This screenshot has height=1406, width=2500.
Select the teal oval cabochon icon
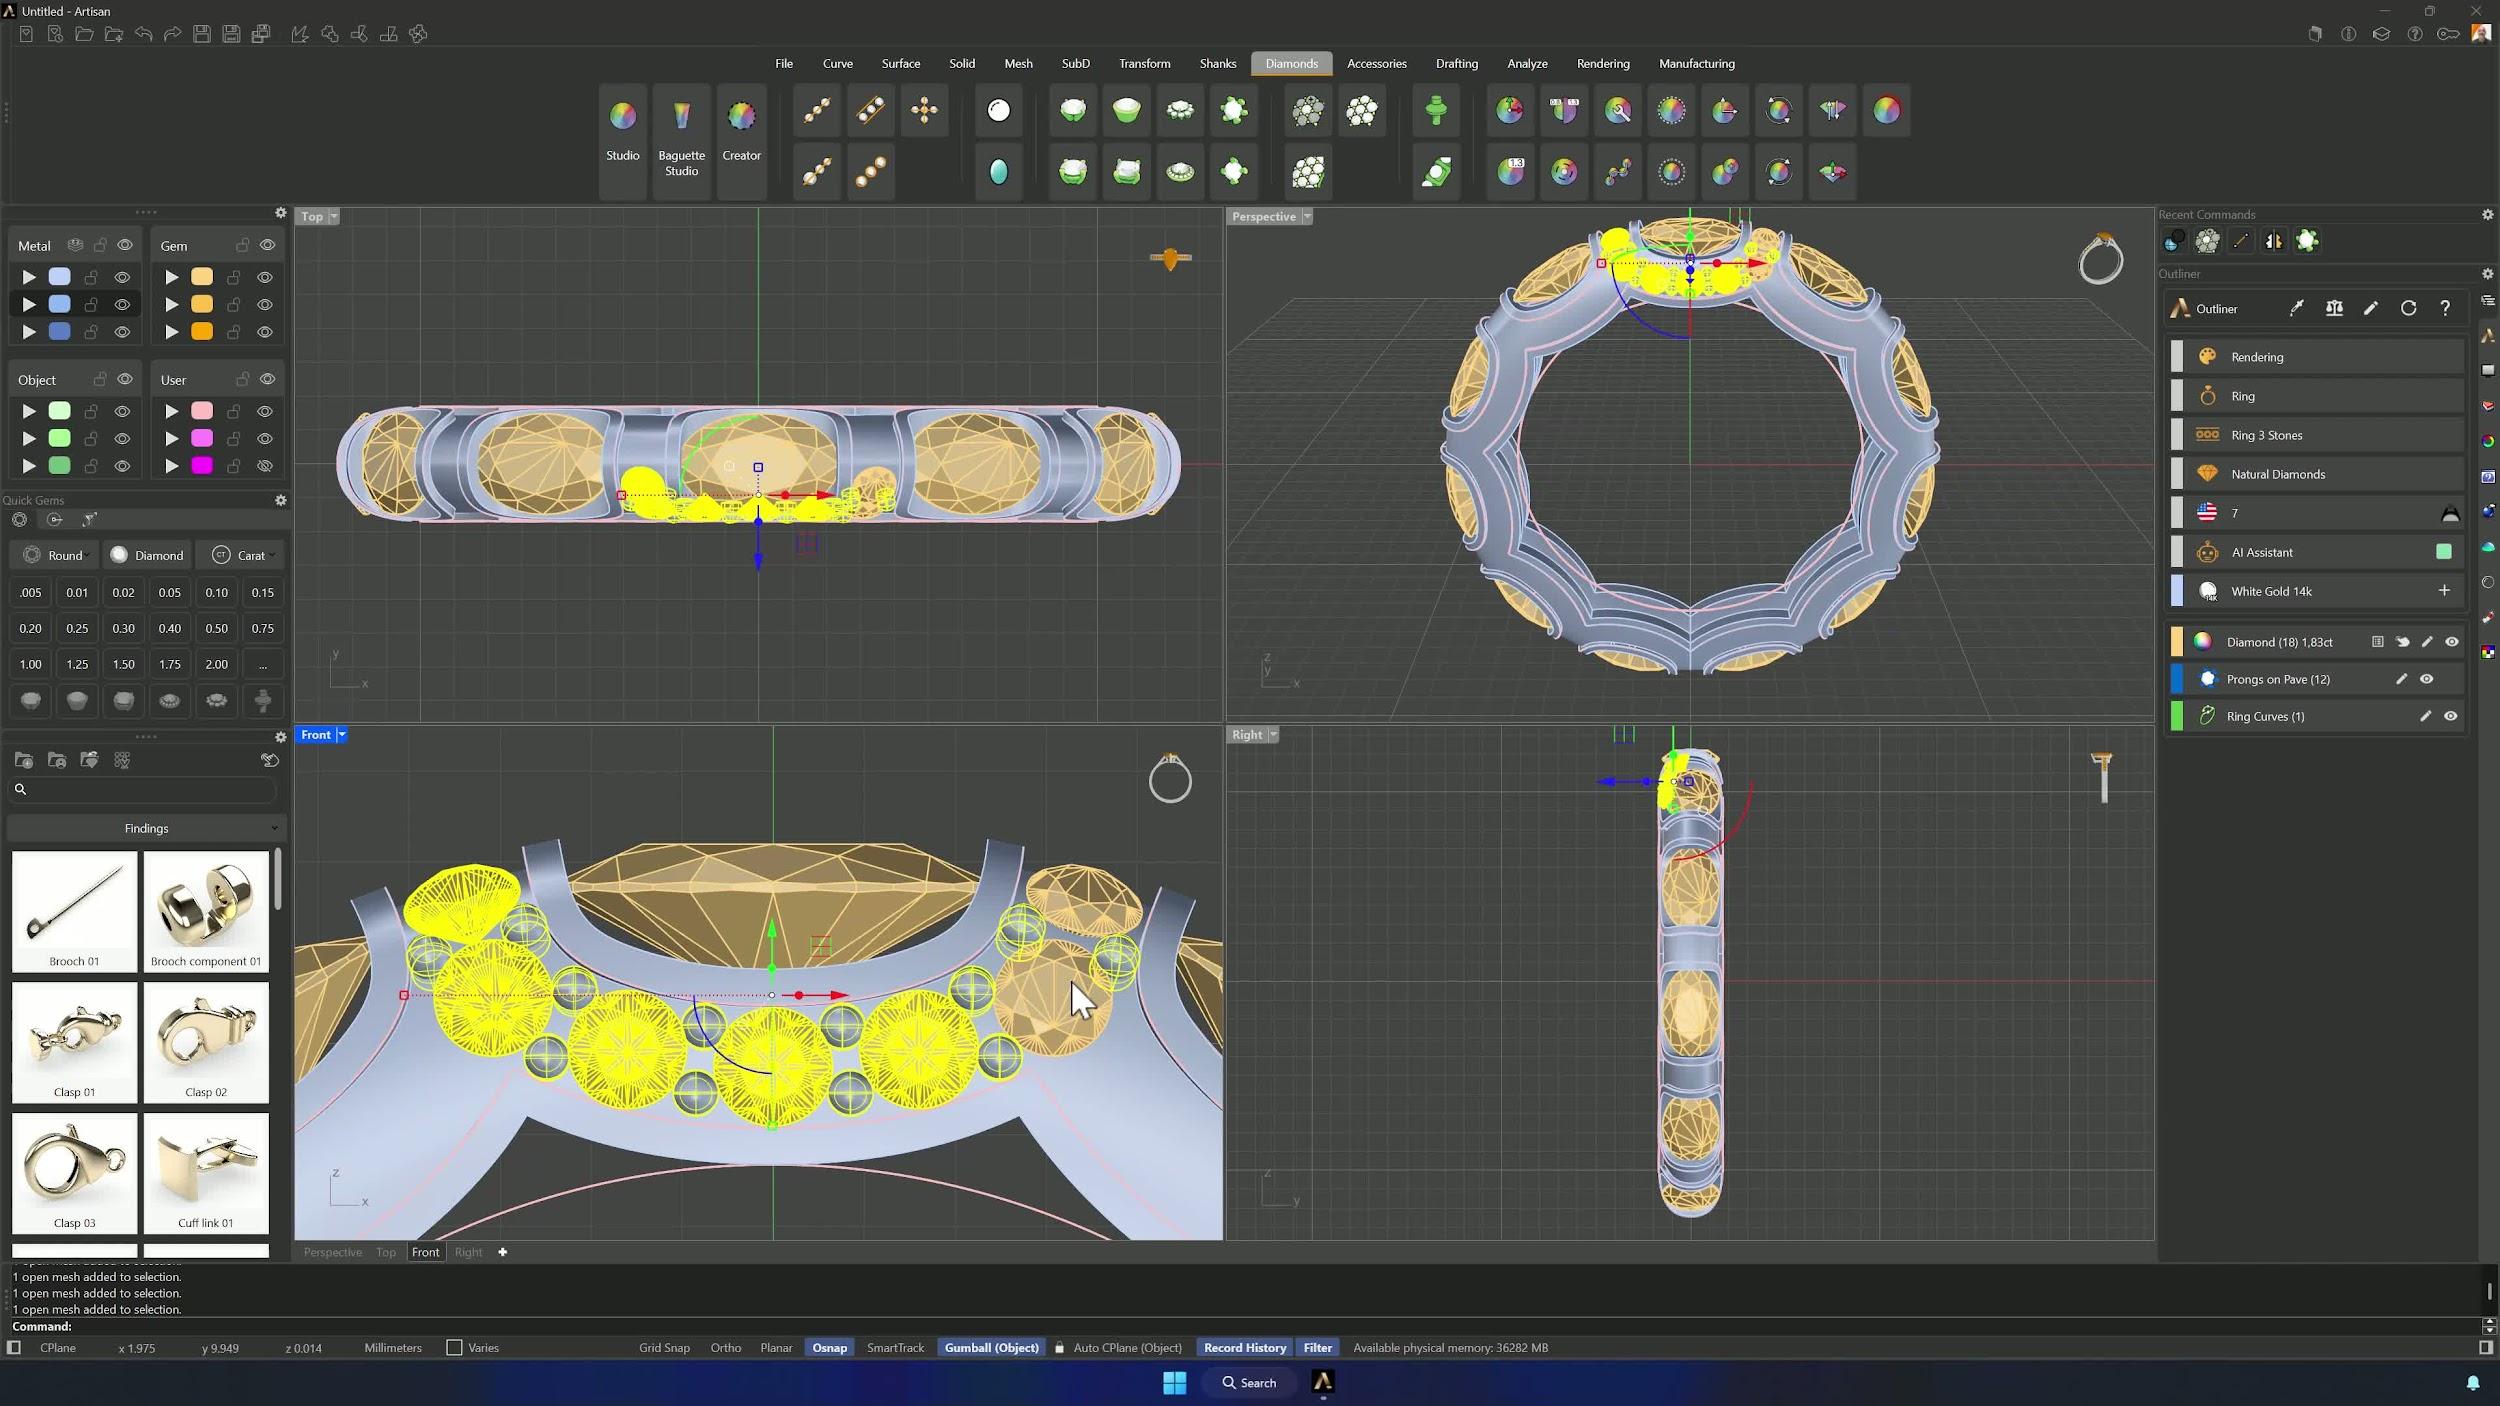point(998,172)
